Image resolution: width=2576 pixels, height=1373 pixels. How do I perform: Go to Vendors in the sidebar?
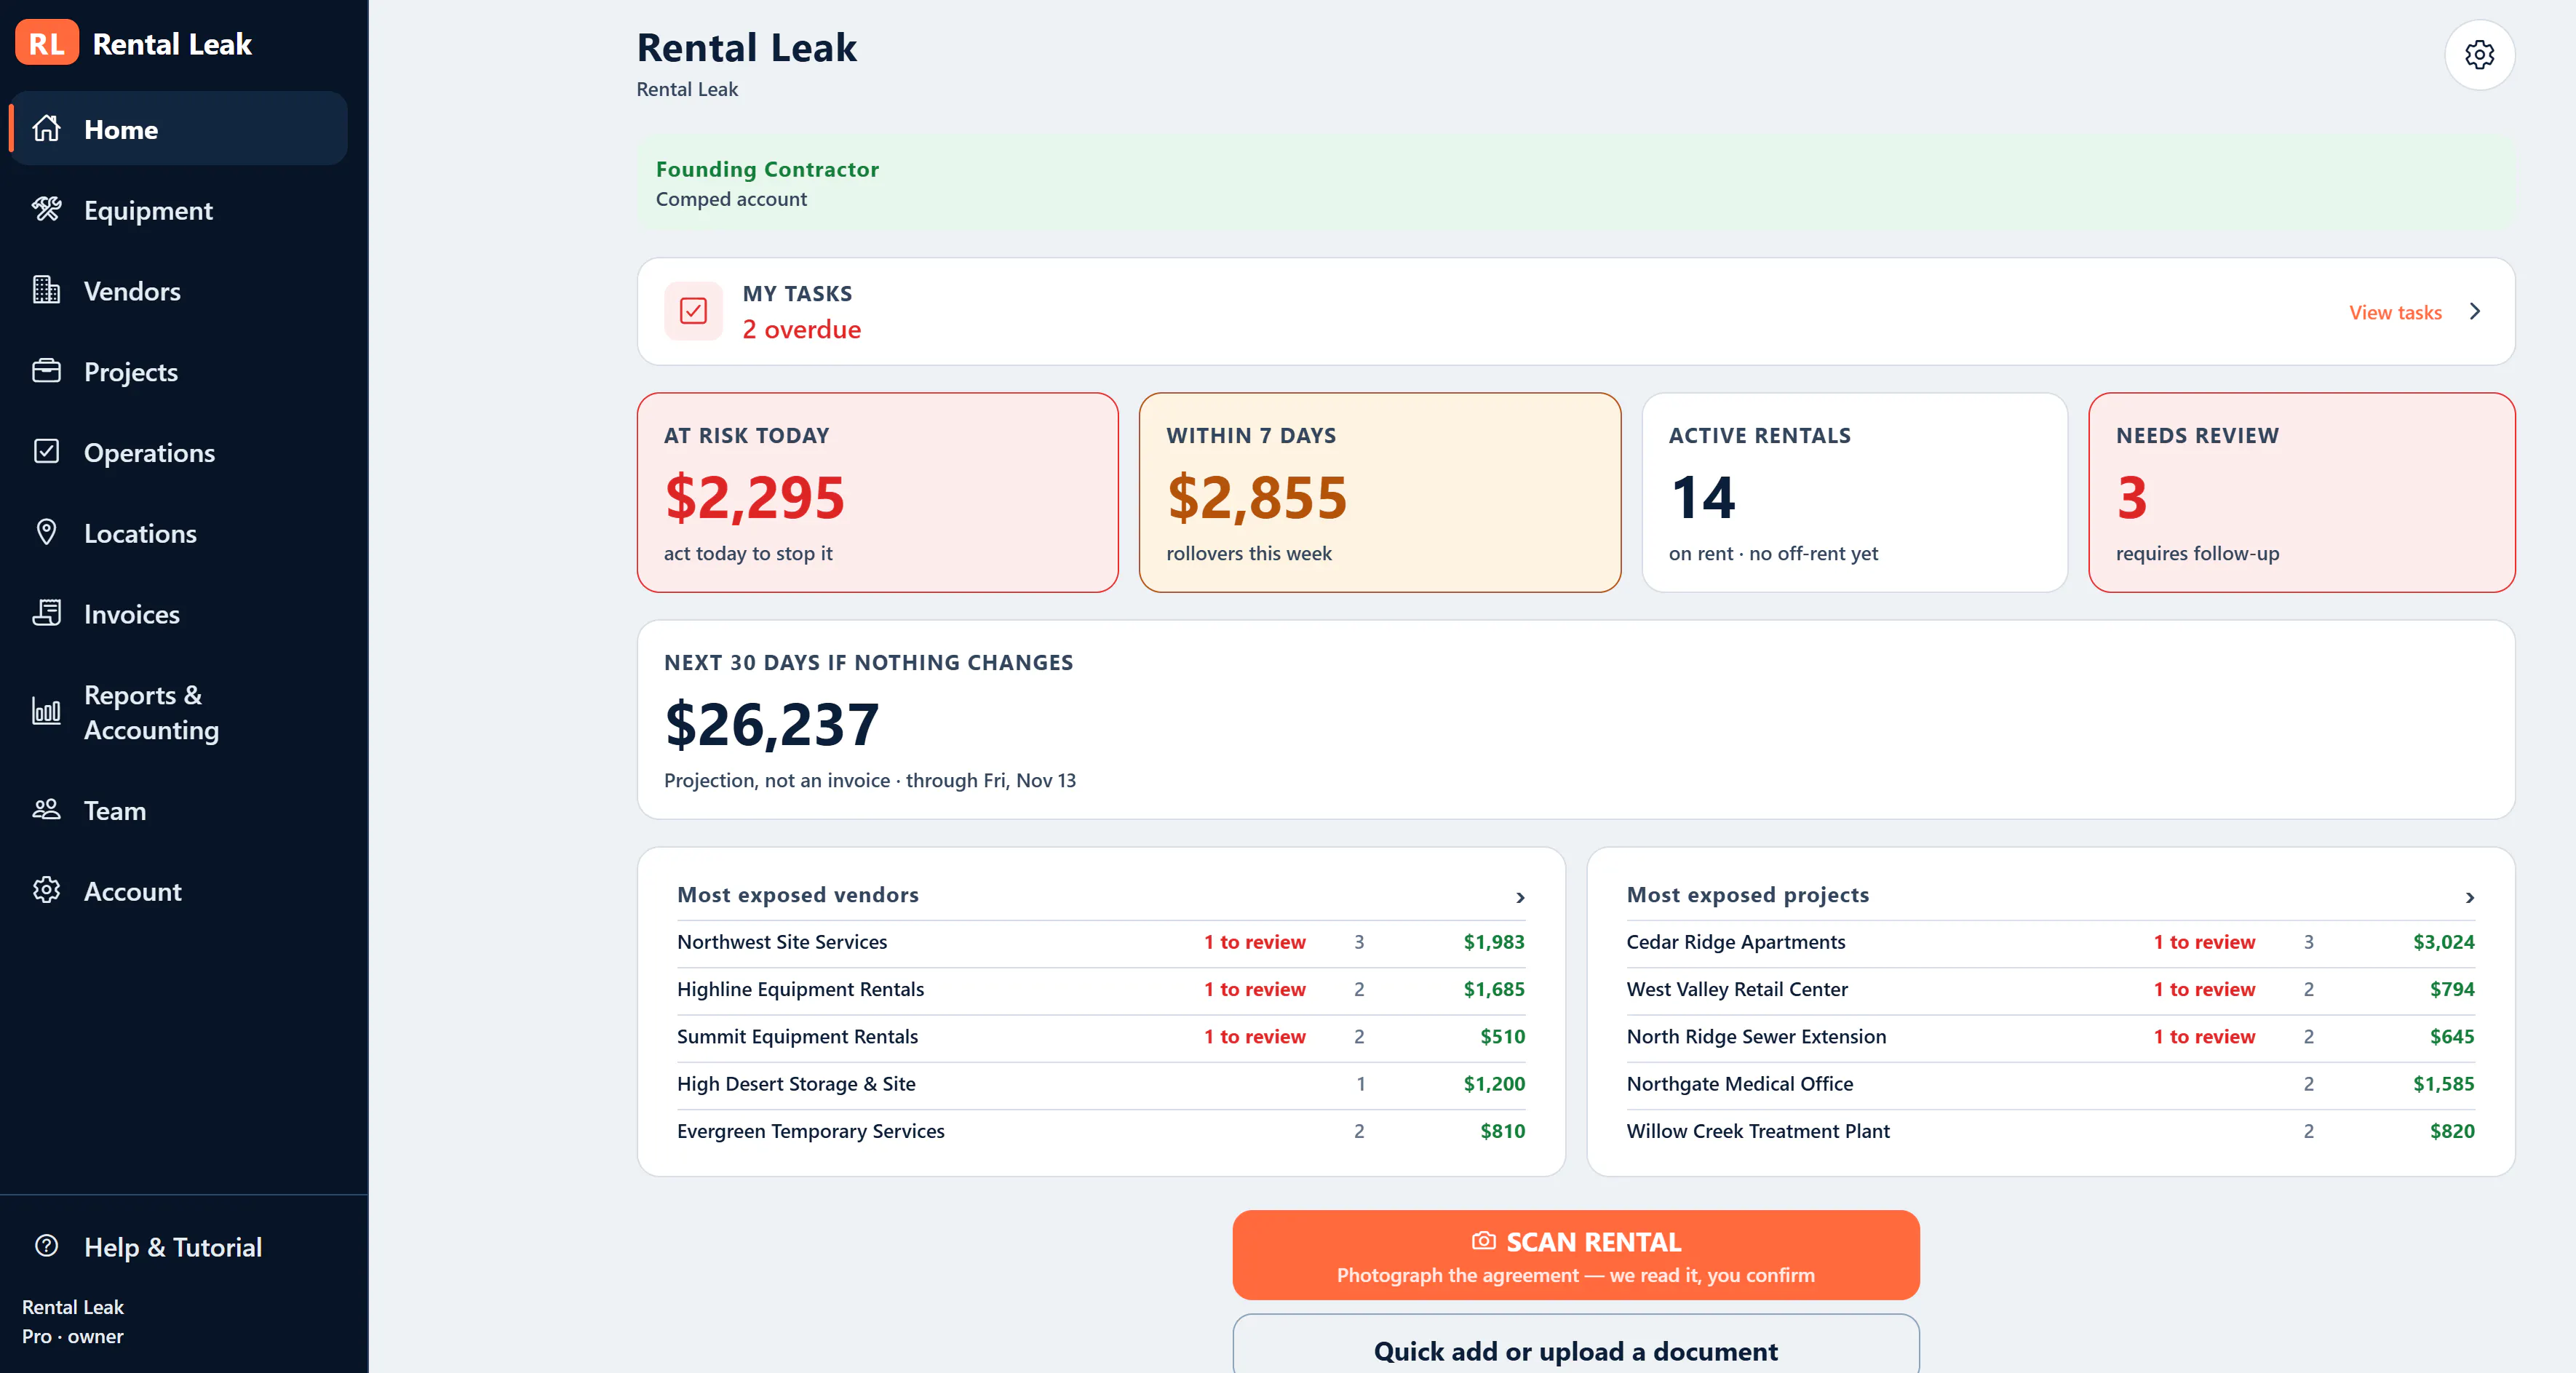179,291
